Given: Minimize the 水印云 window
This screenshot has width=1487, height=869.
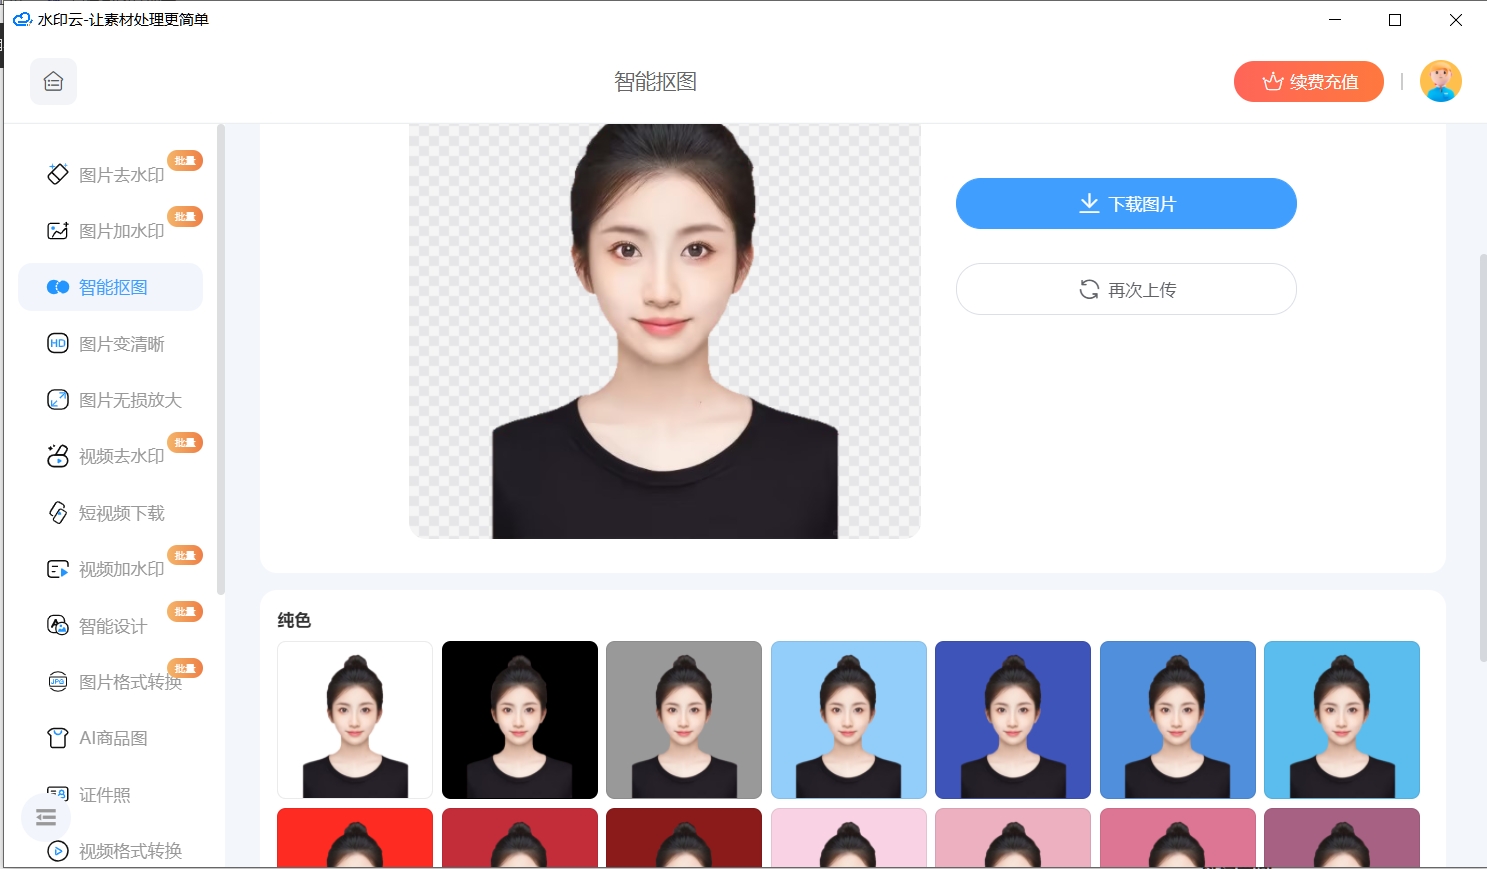Looking at the screenshot, I should pos(1335,20).
